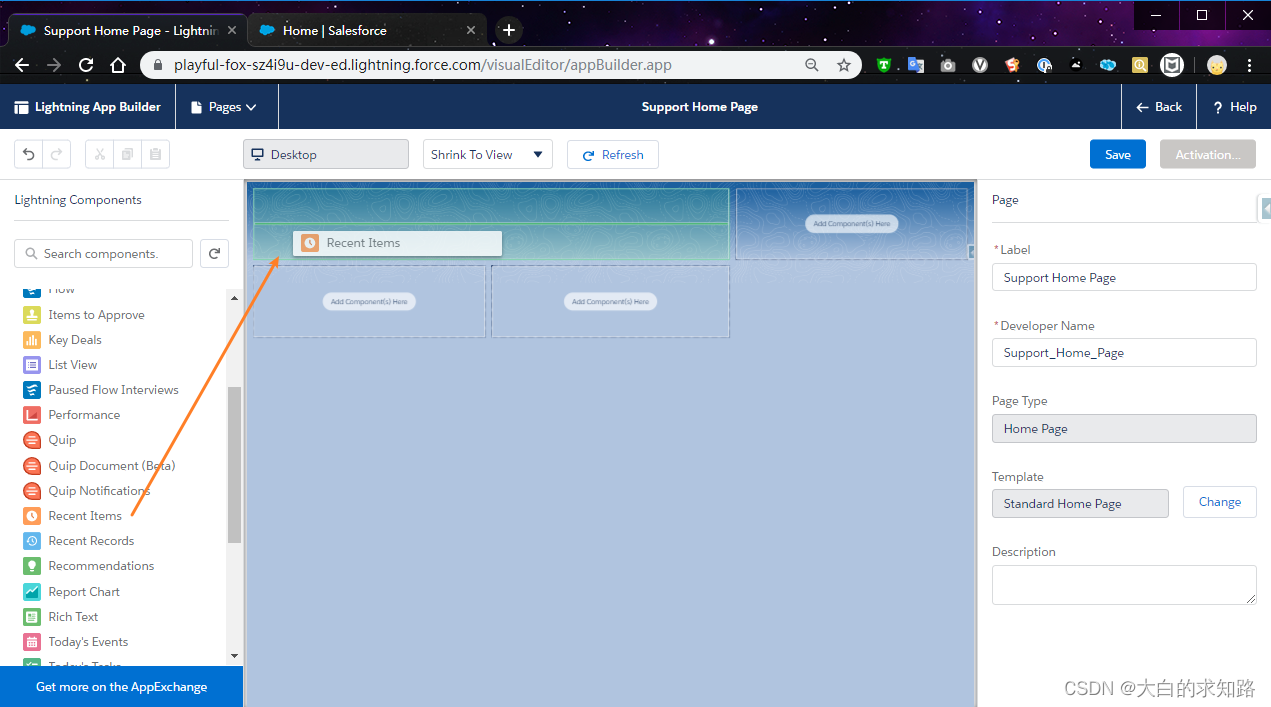Click Google Translate extension icon
The height and width of the screenshot is (707, 1271).
pos(916,65)
